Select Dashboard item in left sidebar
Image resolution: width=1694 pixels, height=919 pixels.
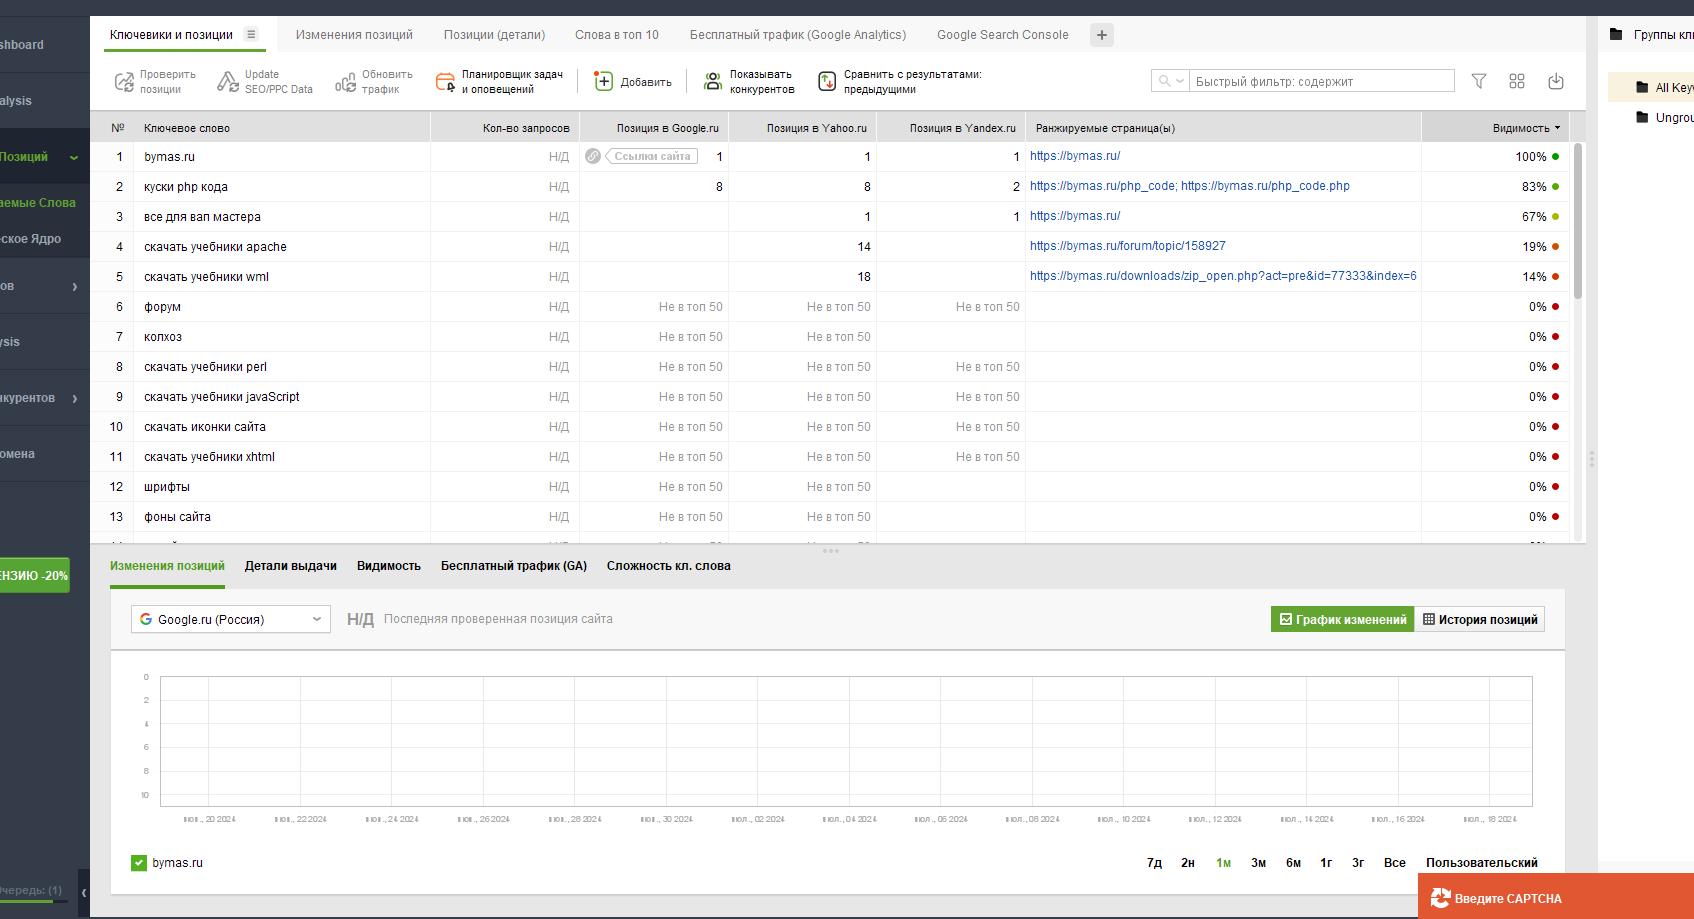45,45
